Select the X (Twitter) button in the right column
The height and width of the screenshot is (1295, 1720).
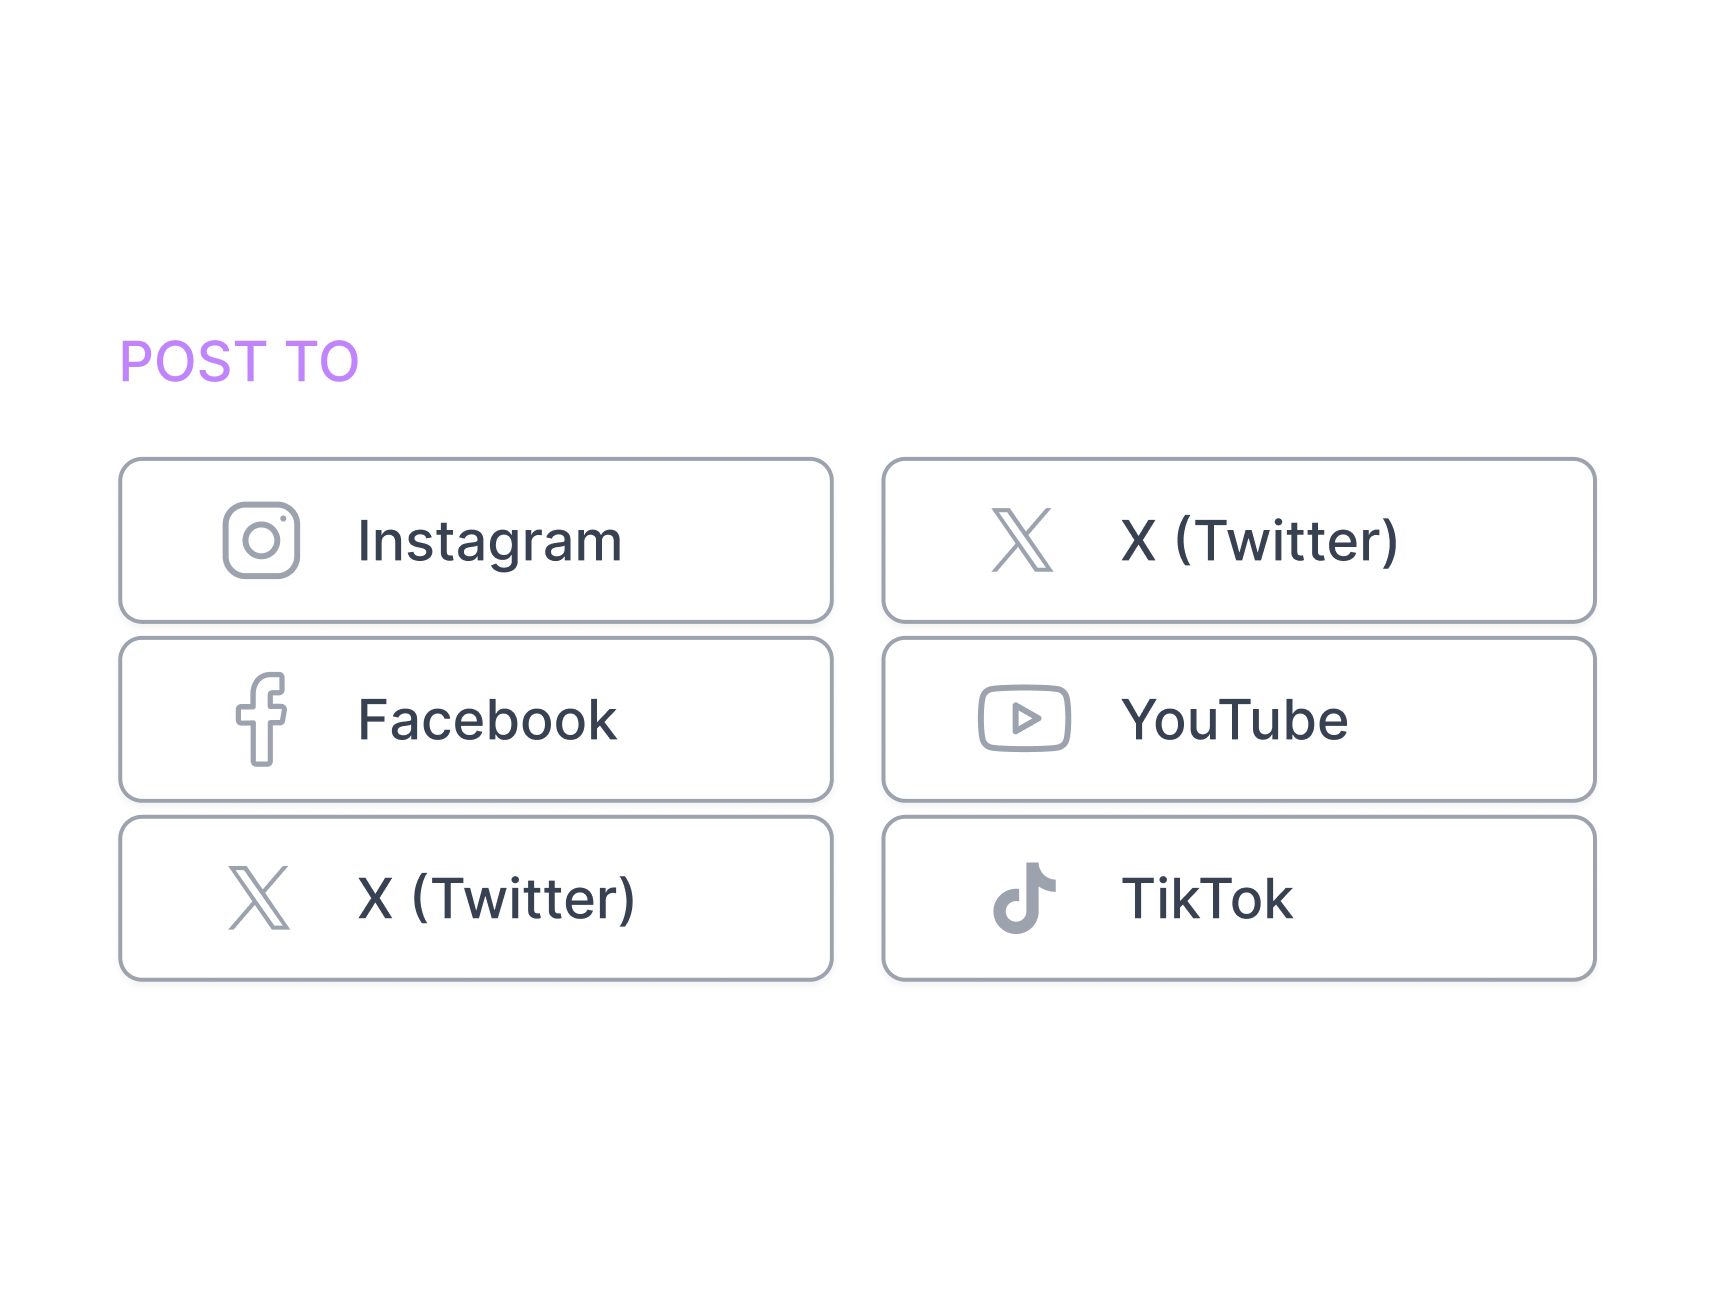[1238, 540]
